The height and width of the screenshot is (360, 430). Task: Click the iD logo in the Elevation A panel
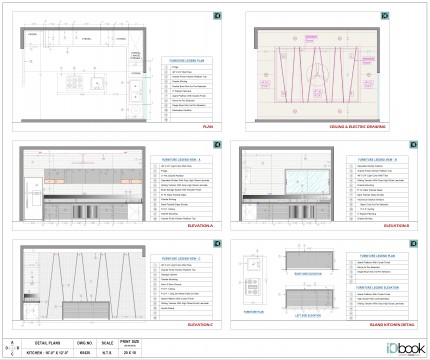[x=217, y=144]
